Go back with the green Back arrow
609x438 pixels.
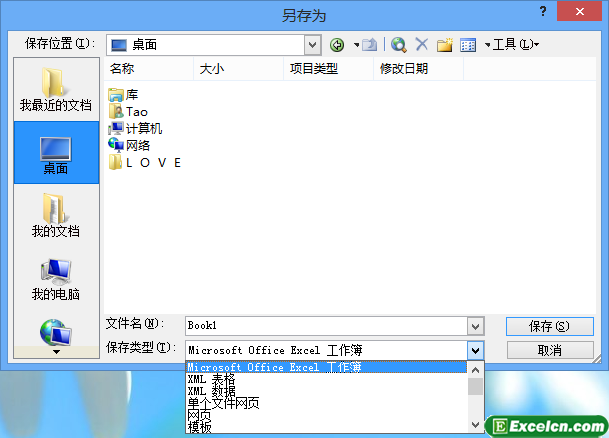pos(337,45)
